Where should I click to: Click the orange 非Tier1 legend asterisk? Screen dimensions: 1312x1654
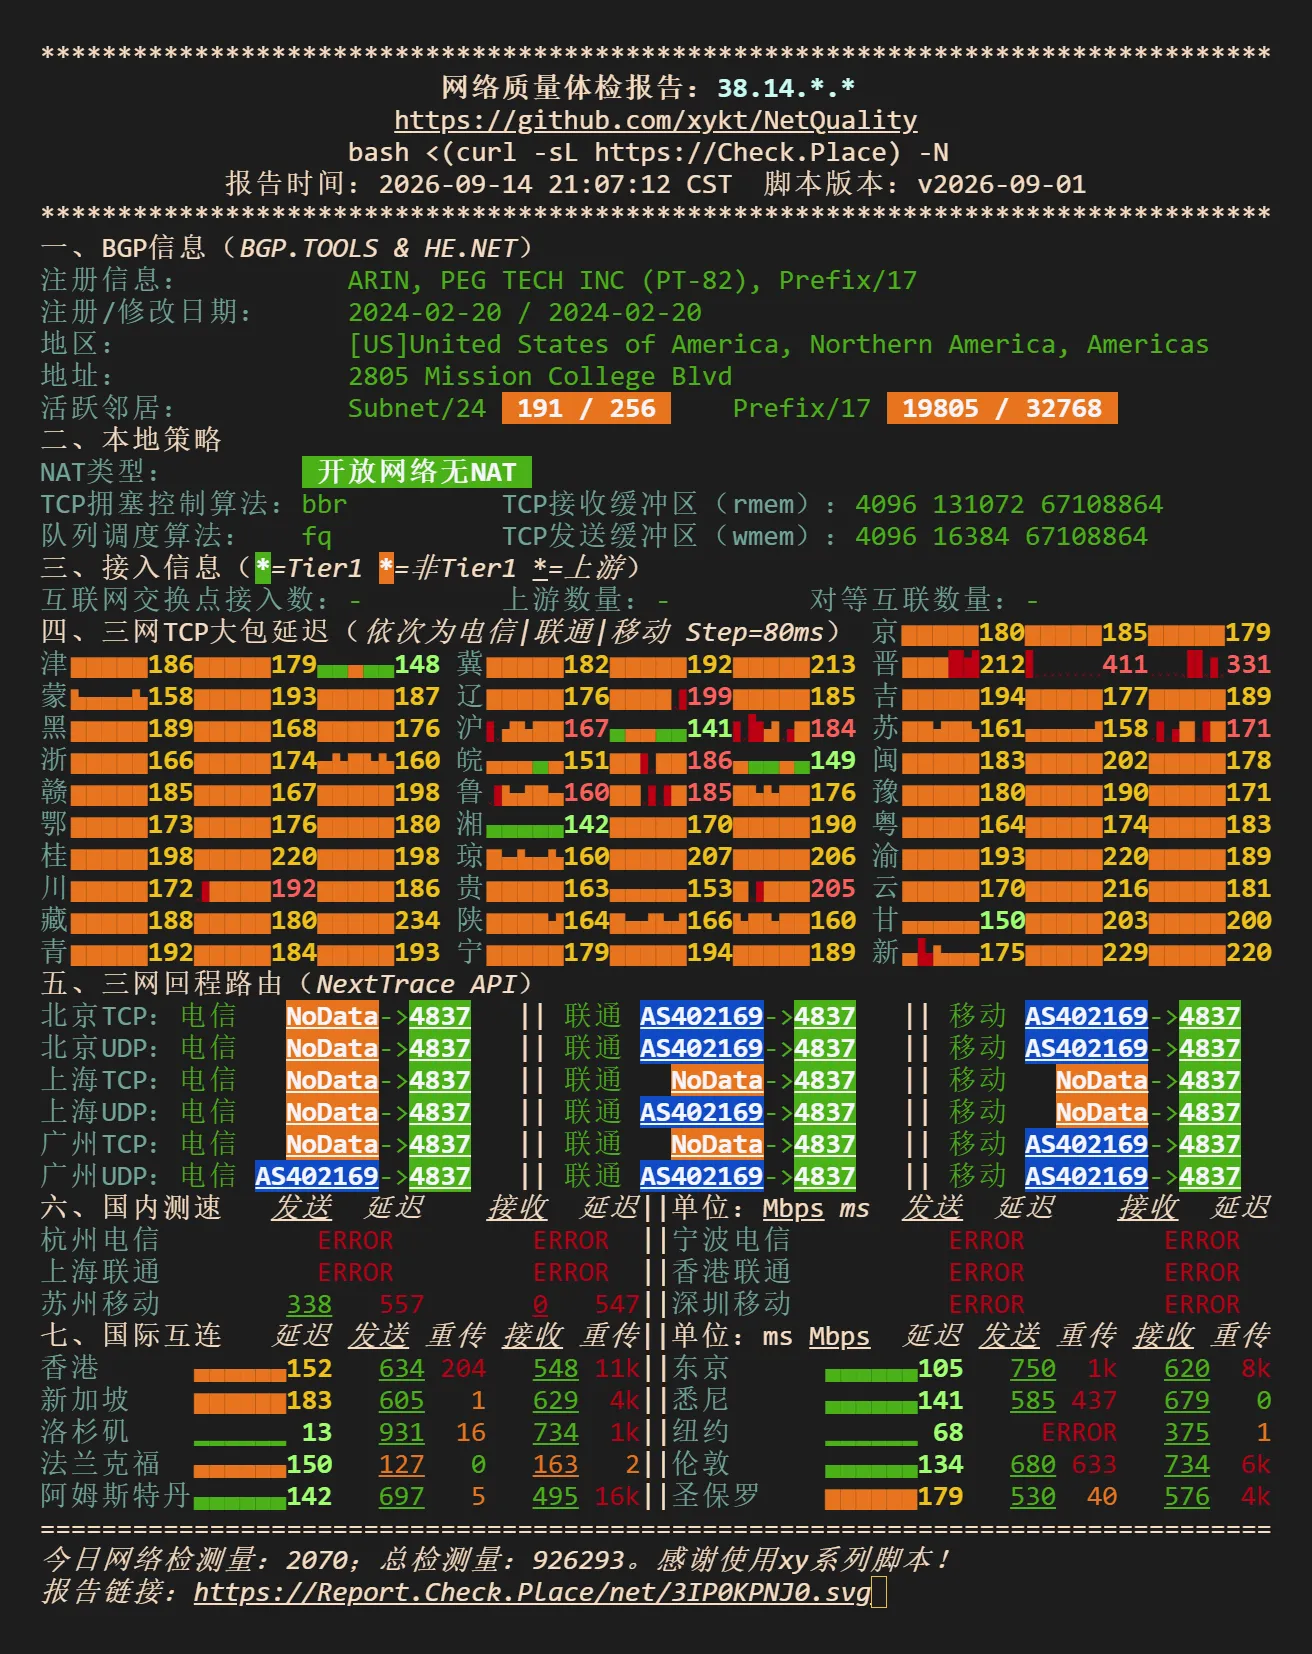[386, 568]
